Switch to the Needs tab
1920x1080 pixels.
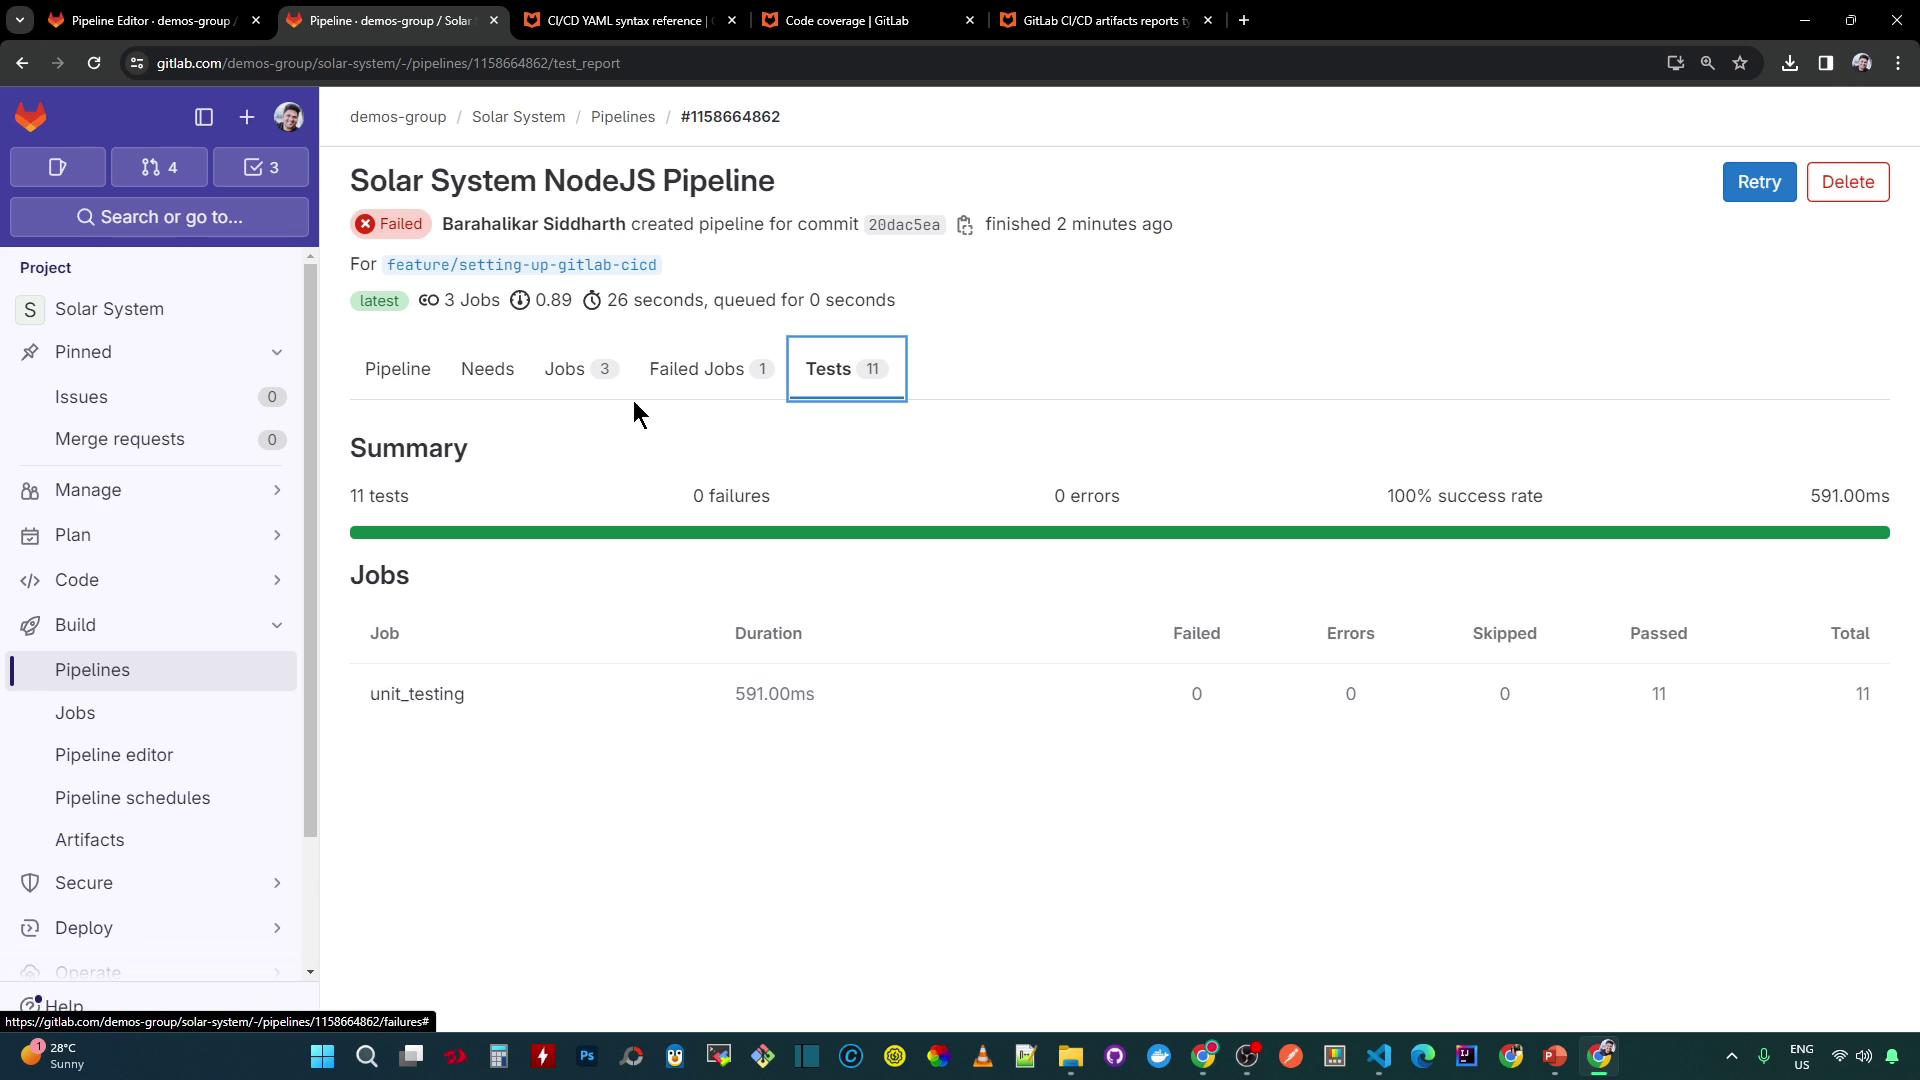[x=487, y=369]
